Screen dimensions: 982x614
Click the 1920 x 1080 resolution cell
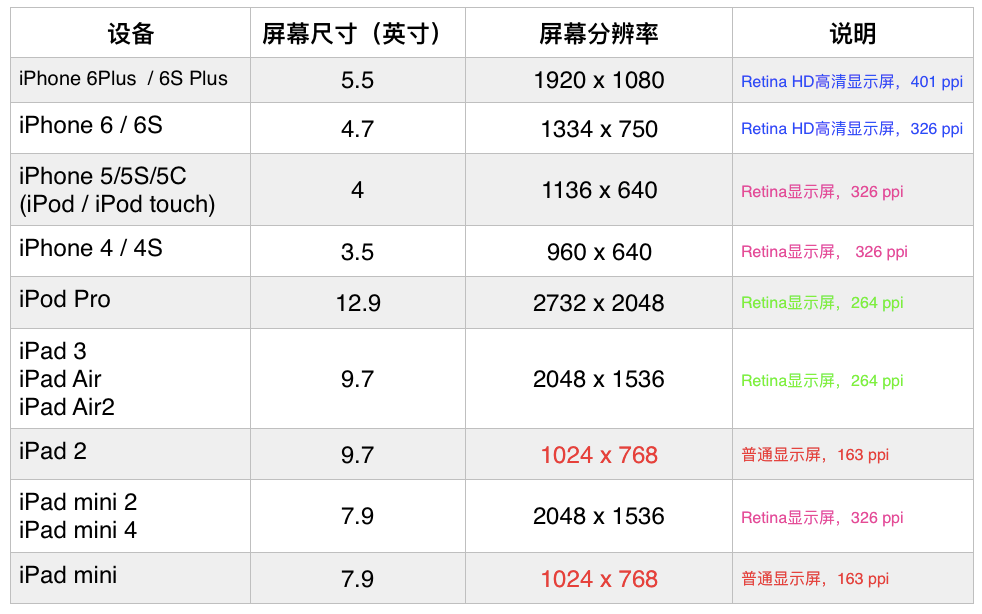(598, 80)
